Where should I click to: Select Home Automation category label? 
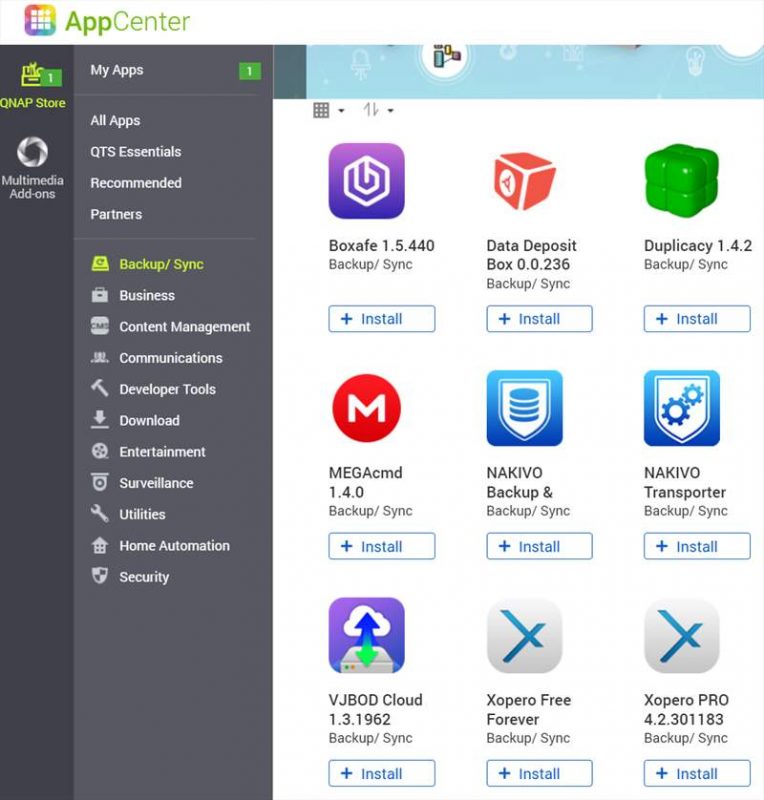(175, 546)
